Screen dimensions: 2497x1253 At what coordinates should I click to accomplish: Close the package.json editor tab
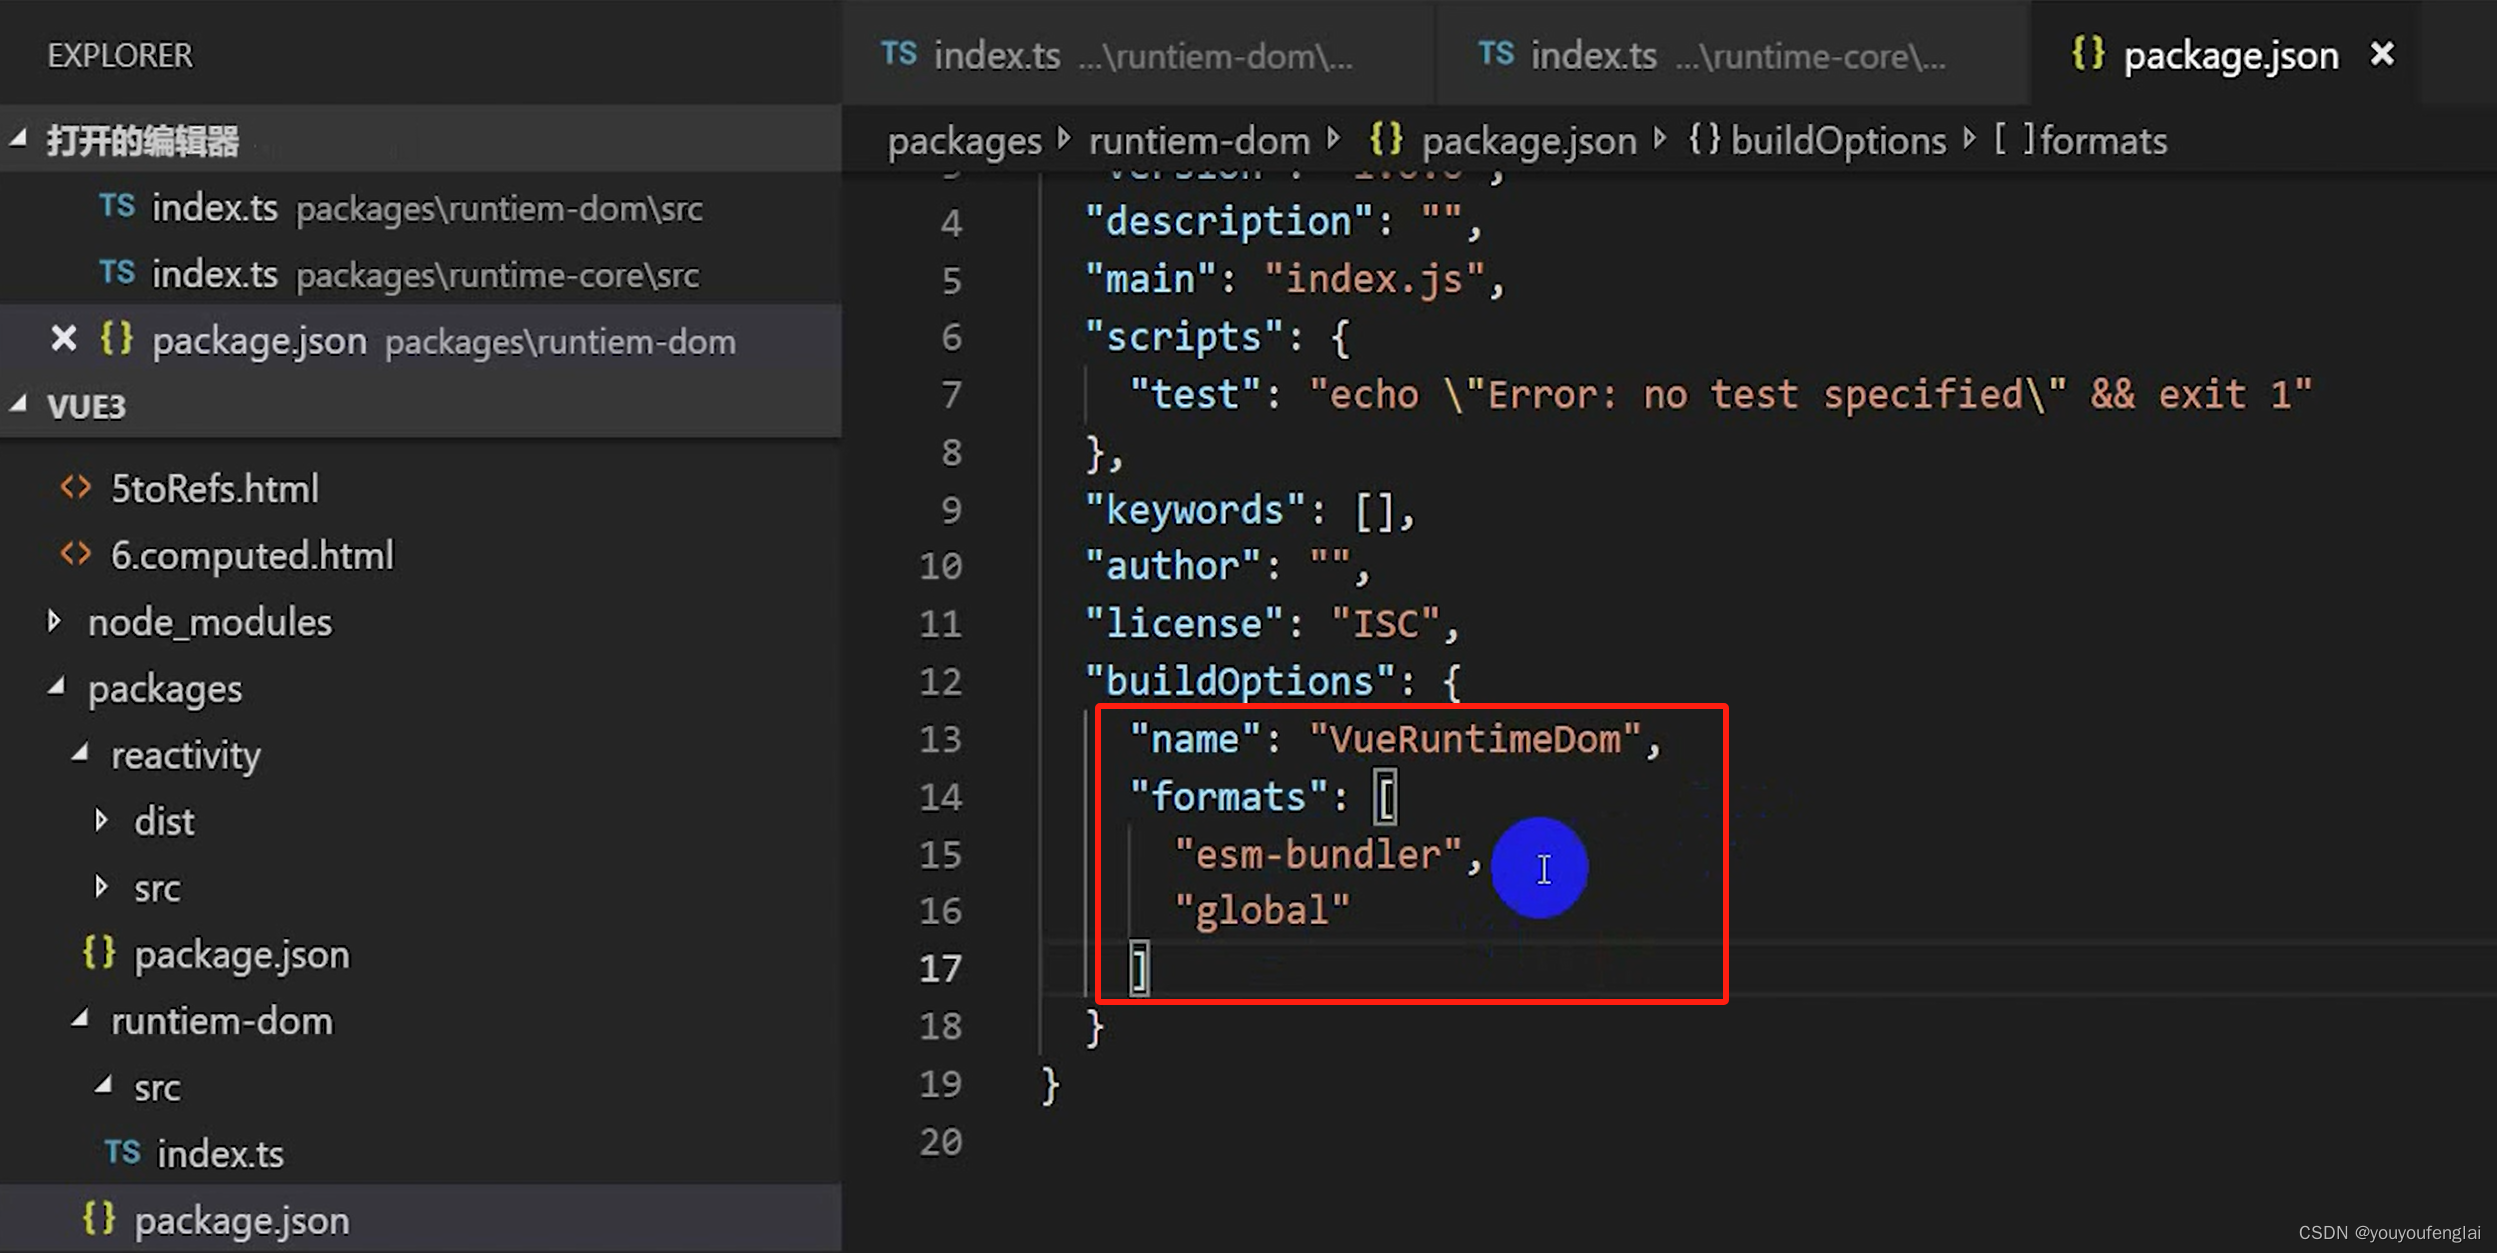point(2382,54)
